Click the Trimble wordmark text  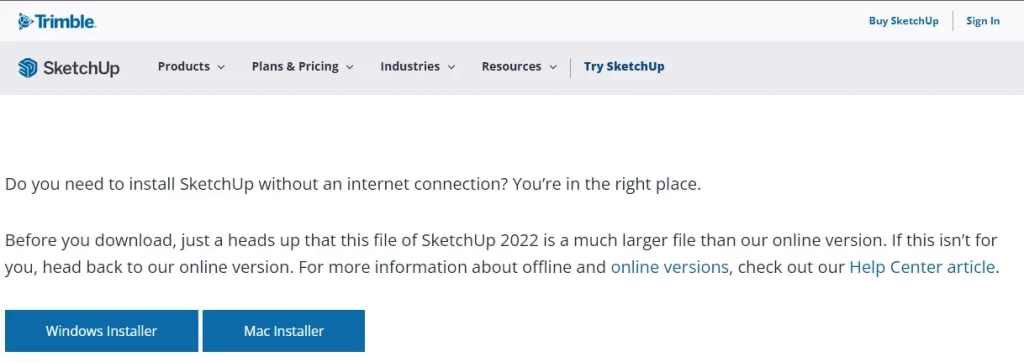(x=65, y=22)
